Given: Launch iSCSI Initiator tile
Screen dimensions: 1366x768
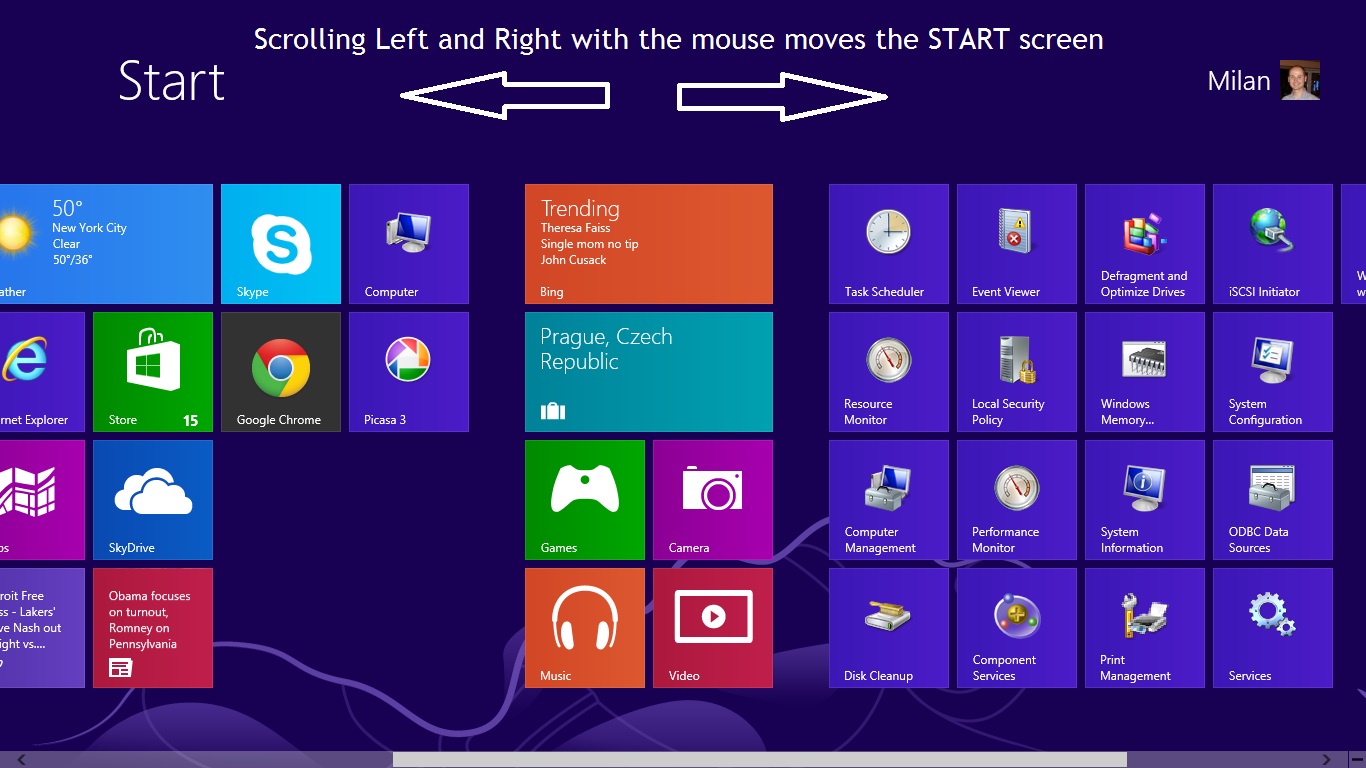Looking at the screenshot, I should point(1273,244).
